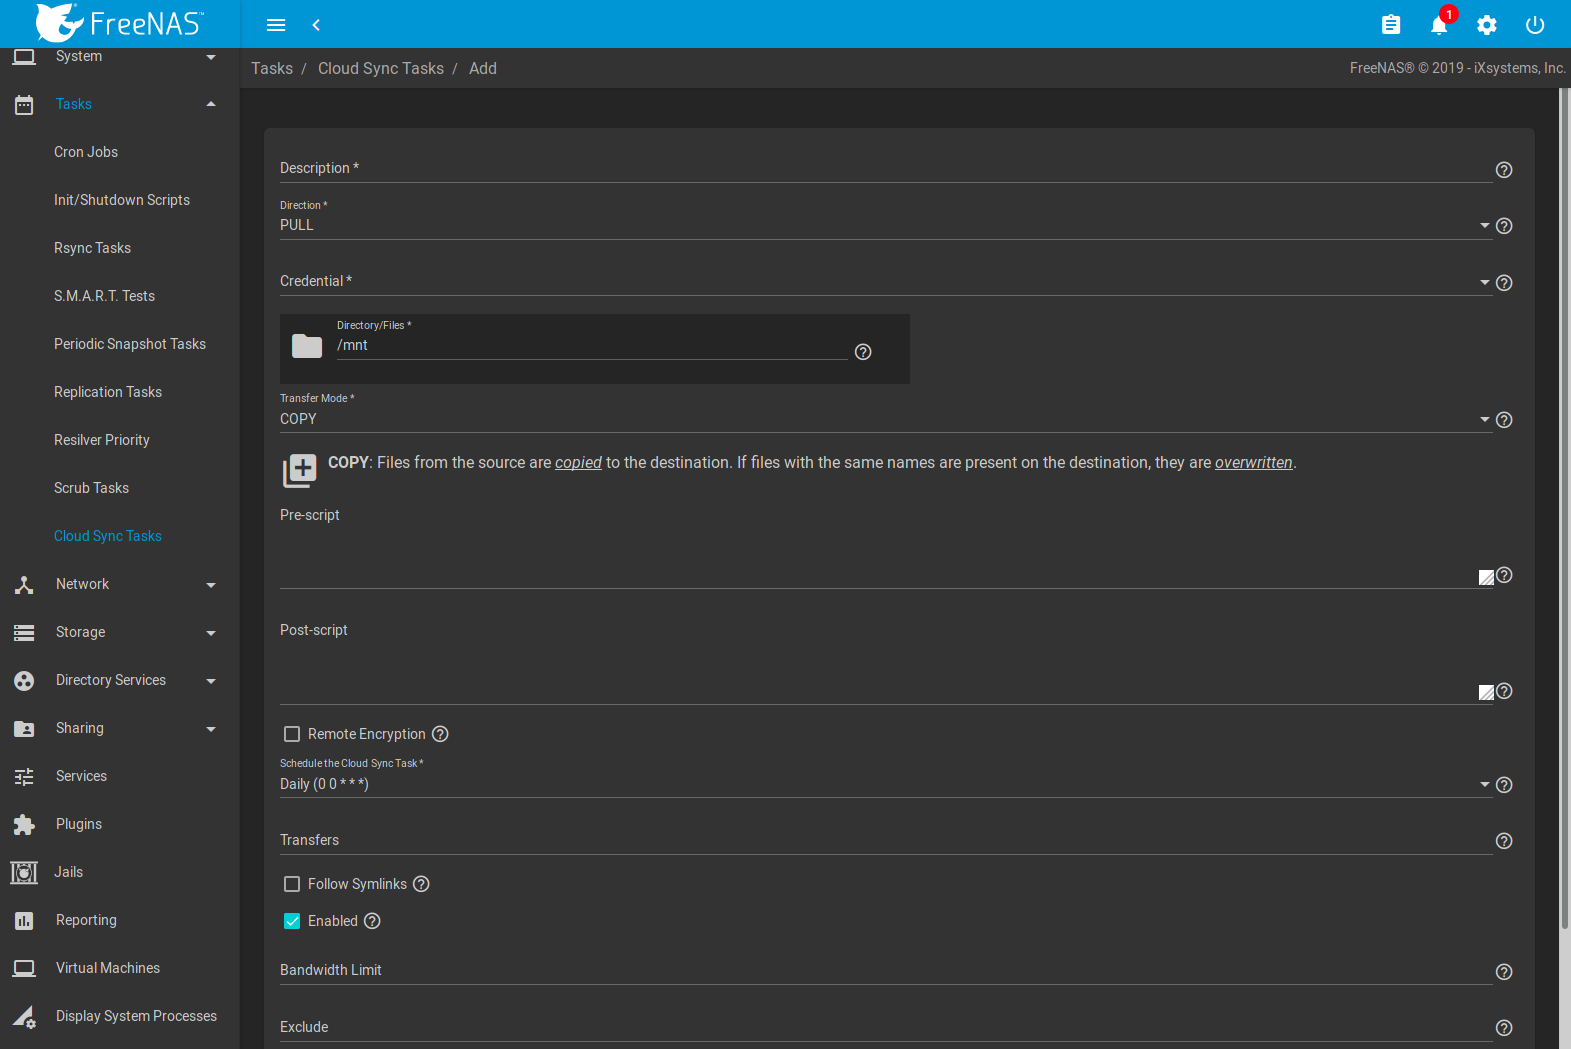This screenshot has width=1571, height=1049.
Task: Show help for Pre-script
Action: (1504, 575)
